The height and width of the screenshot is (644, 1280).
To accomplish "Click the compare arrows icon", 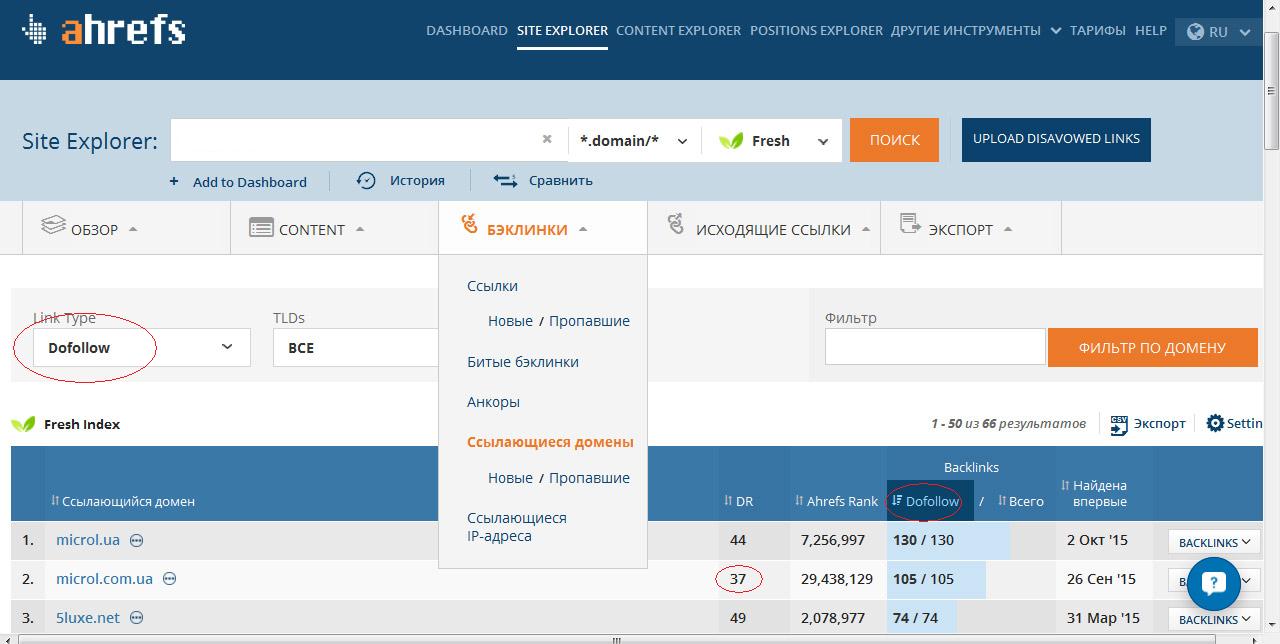I will point(505,180).
